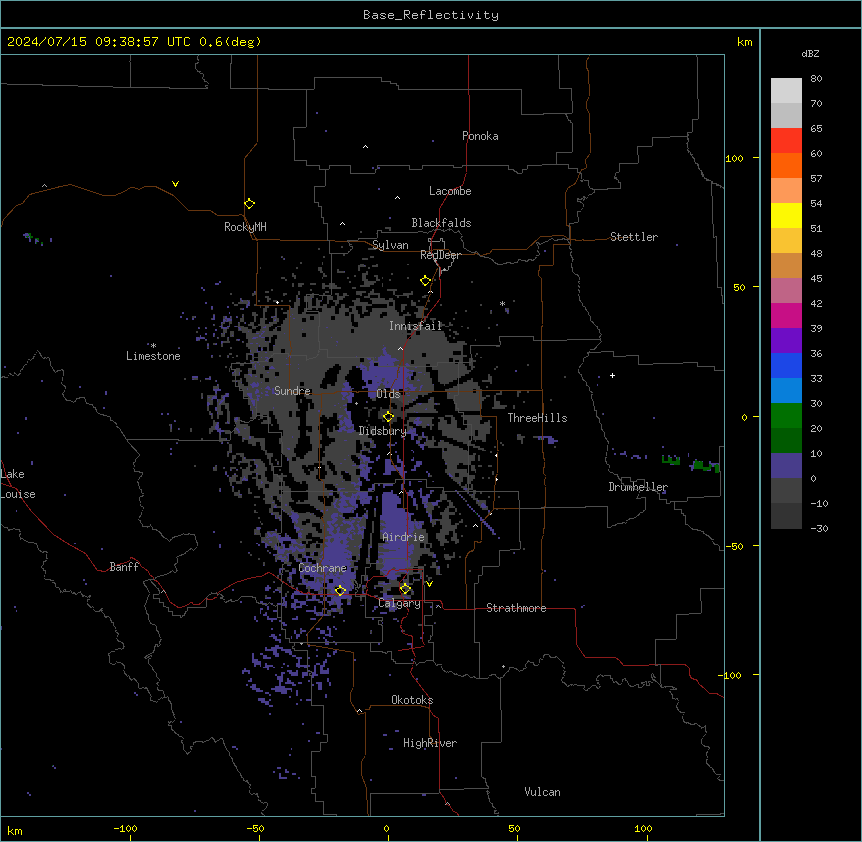Viewport: 862px width, 842px height.
Task: Click the Base_Reflectivity title
Action: tap(431, 15)
